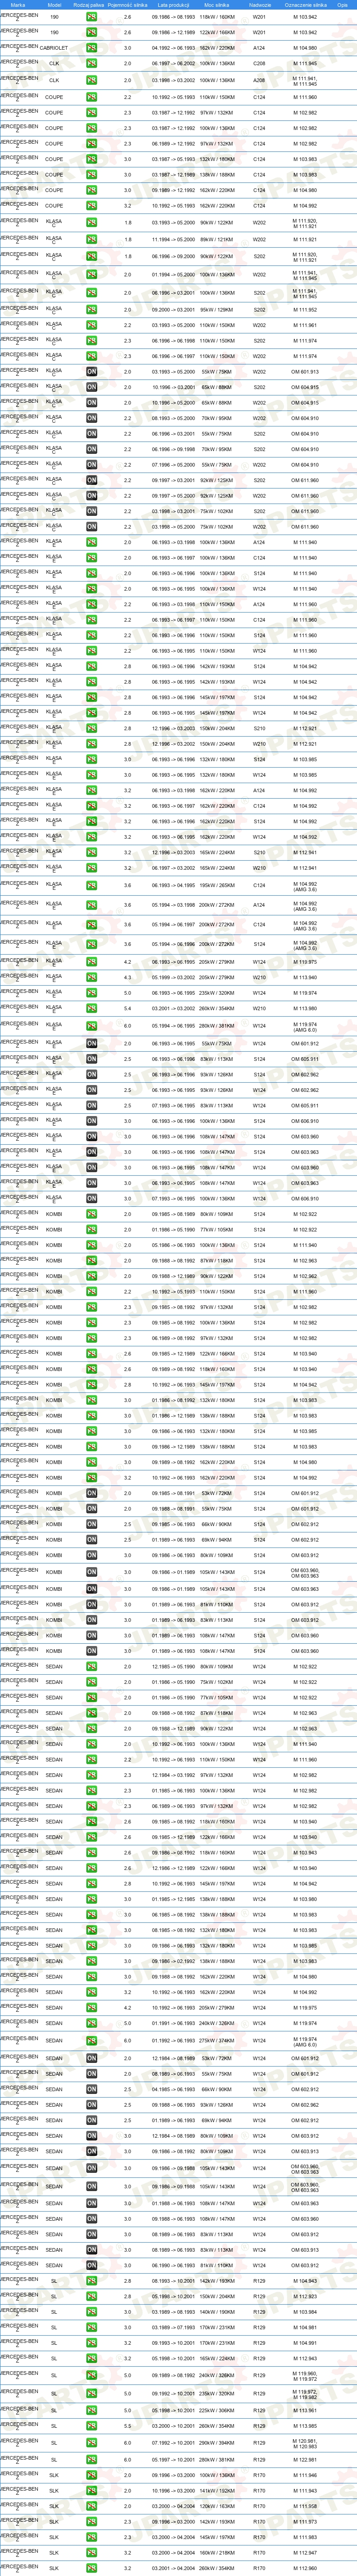The width and height of the screenshot is (357, 2576).
Task: Click petrol icon in W210 M 113.940 row
Action: click(x=91, y=977)
